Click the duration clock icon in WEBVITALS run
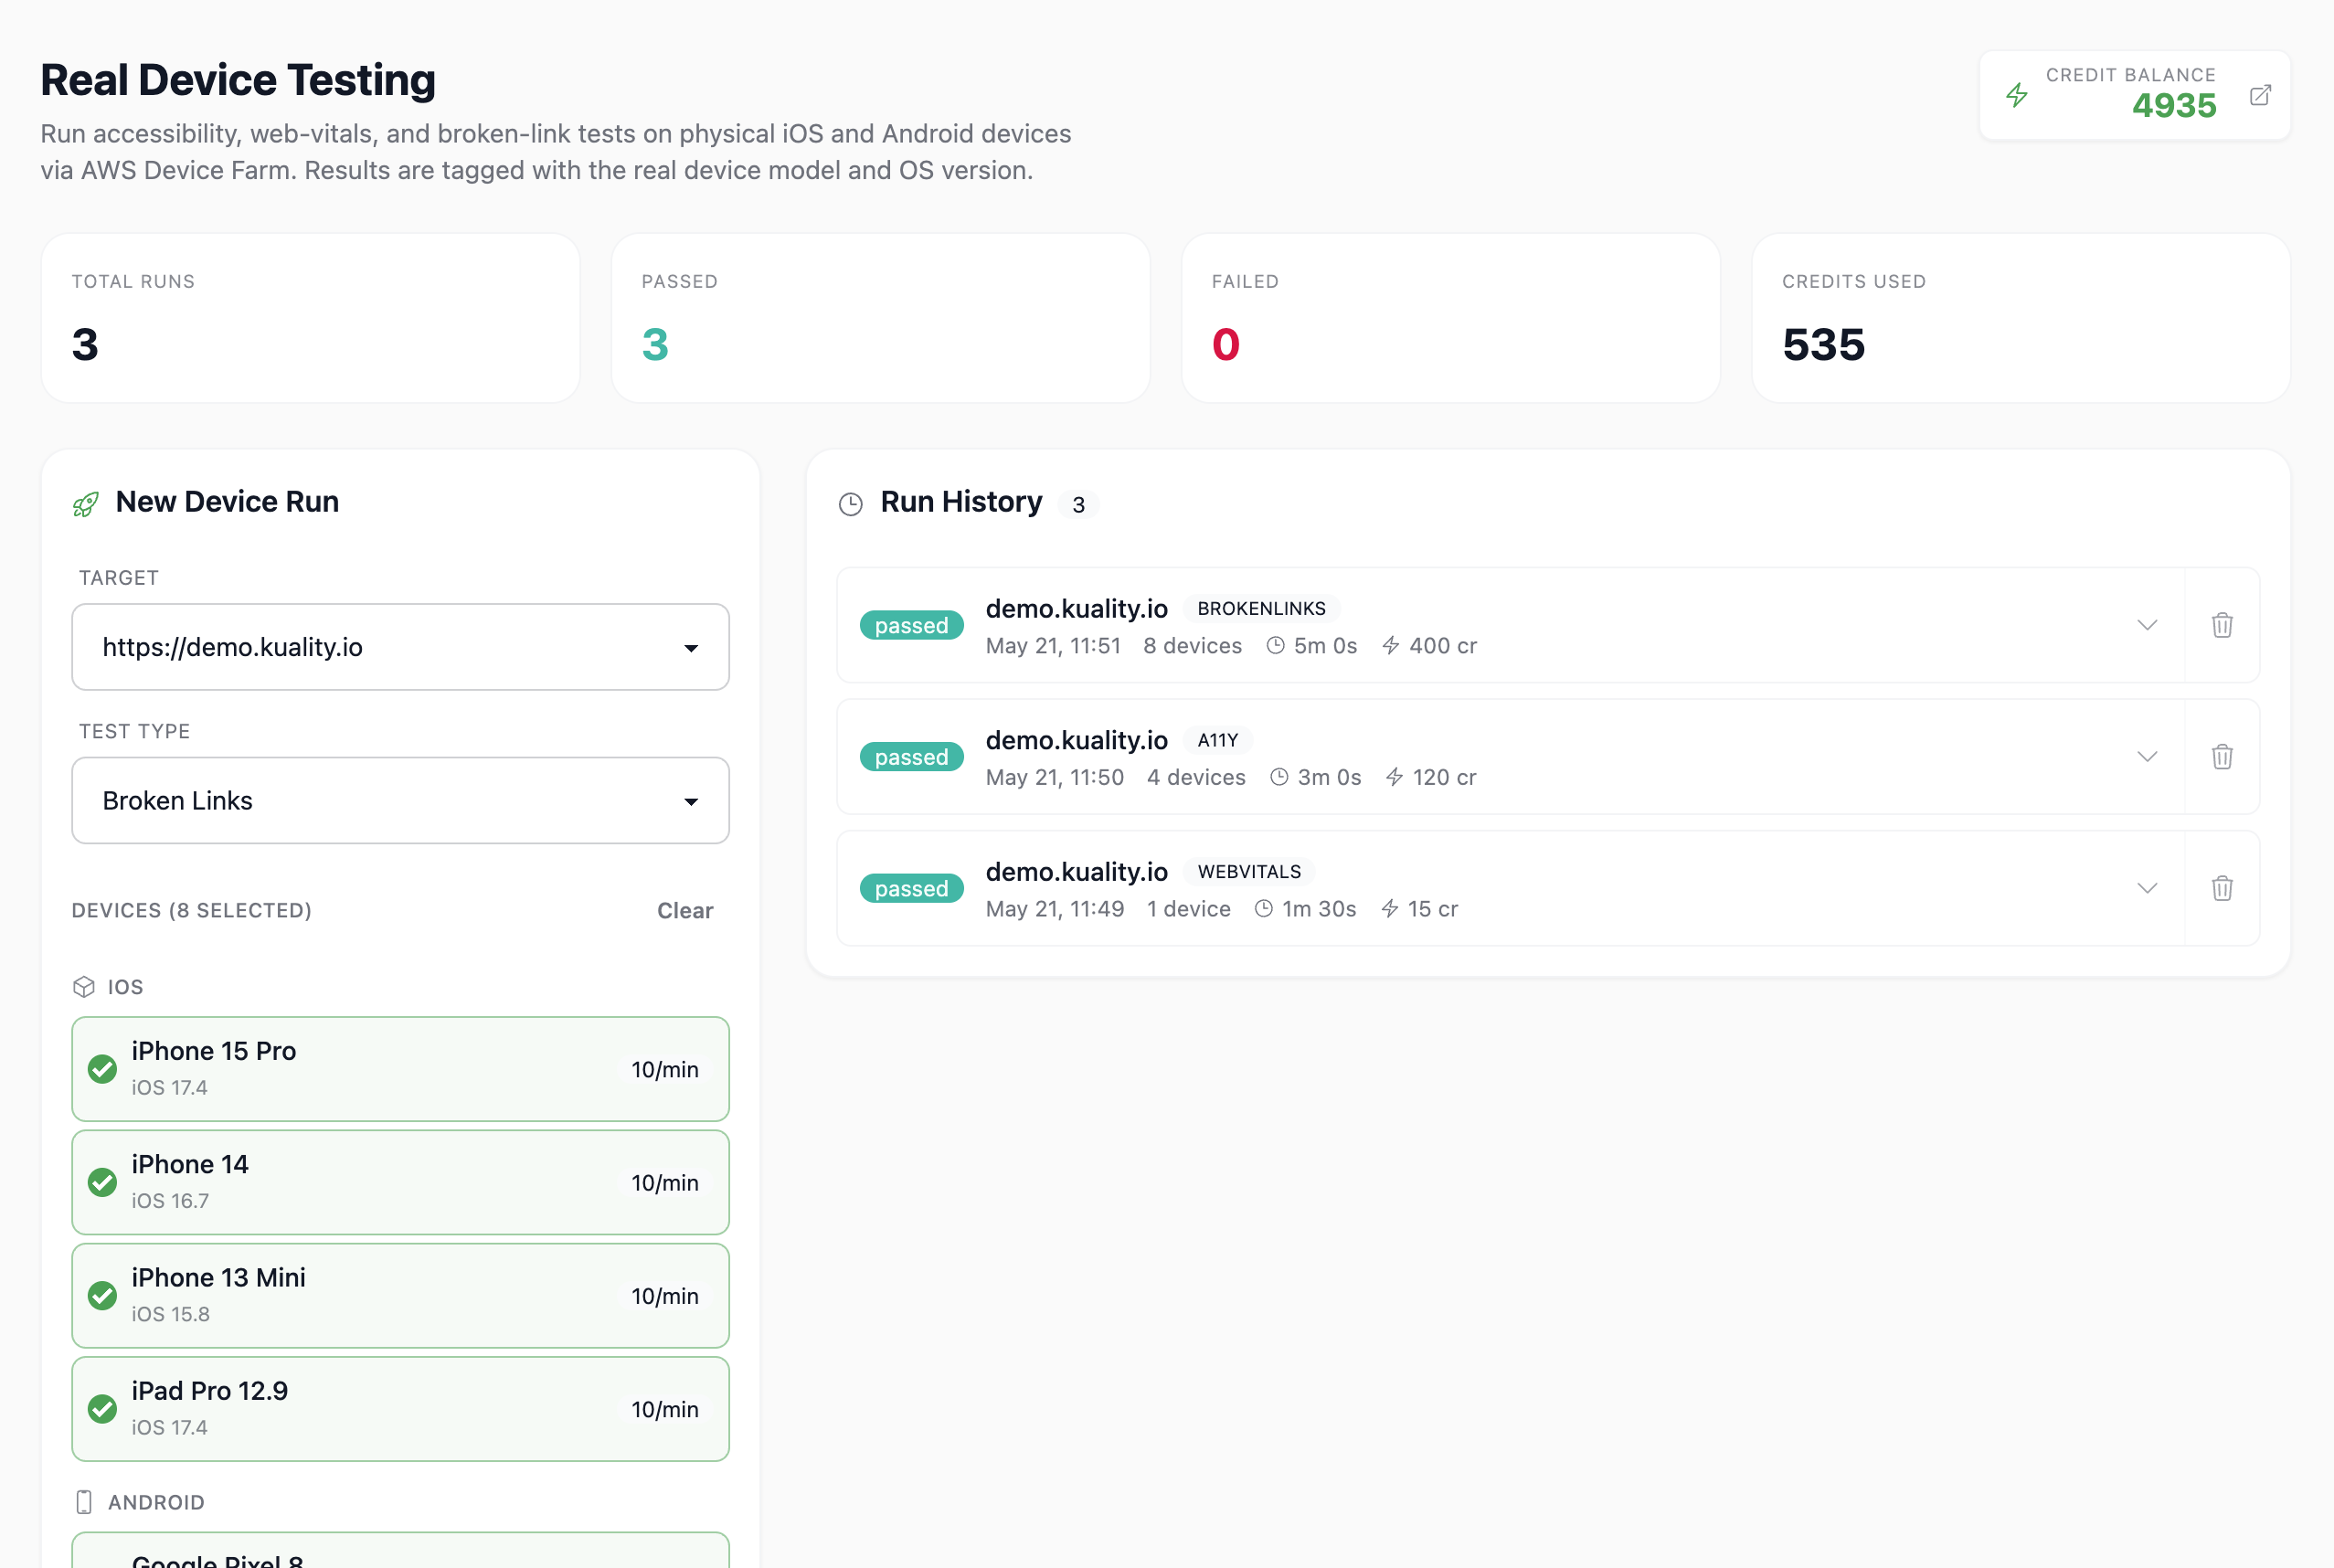Viewport: 2334px width, 1568px height. tap(1264, 909)
